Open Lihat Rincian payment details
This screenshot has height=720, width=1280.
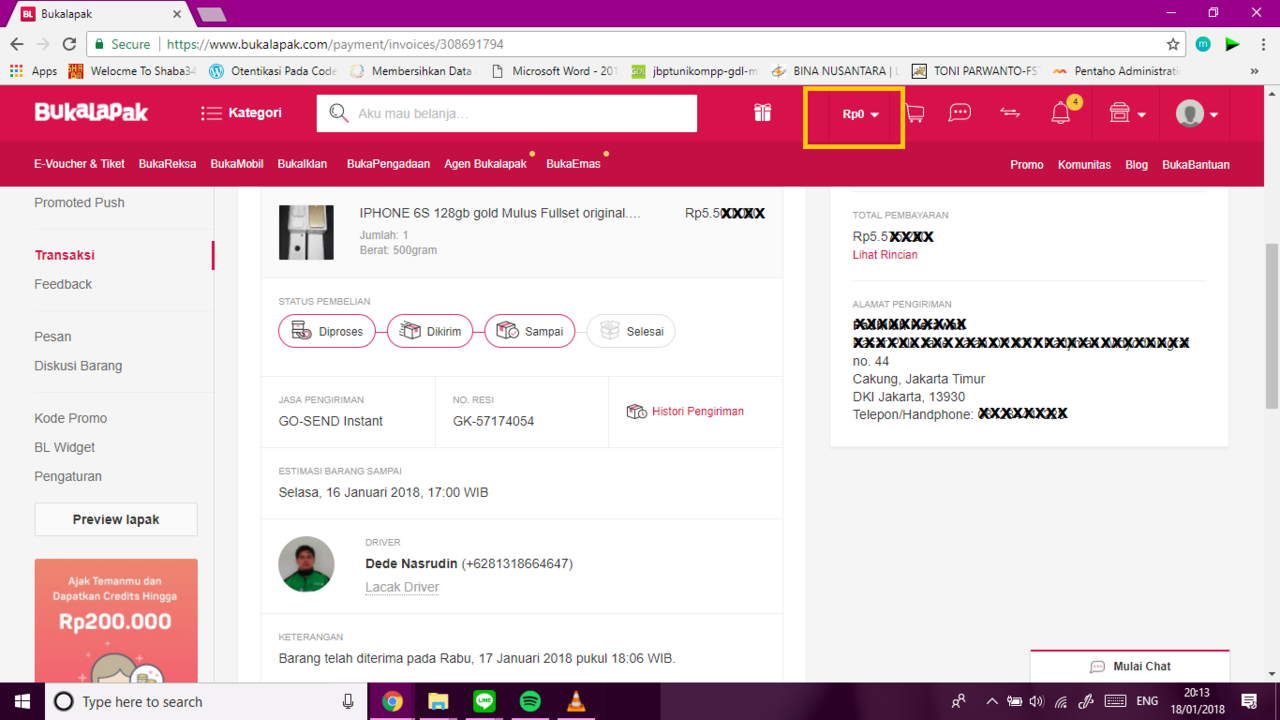point(885,255)
